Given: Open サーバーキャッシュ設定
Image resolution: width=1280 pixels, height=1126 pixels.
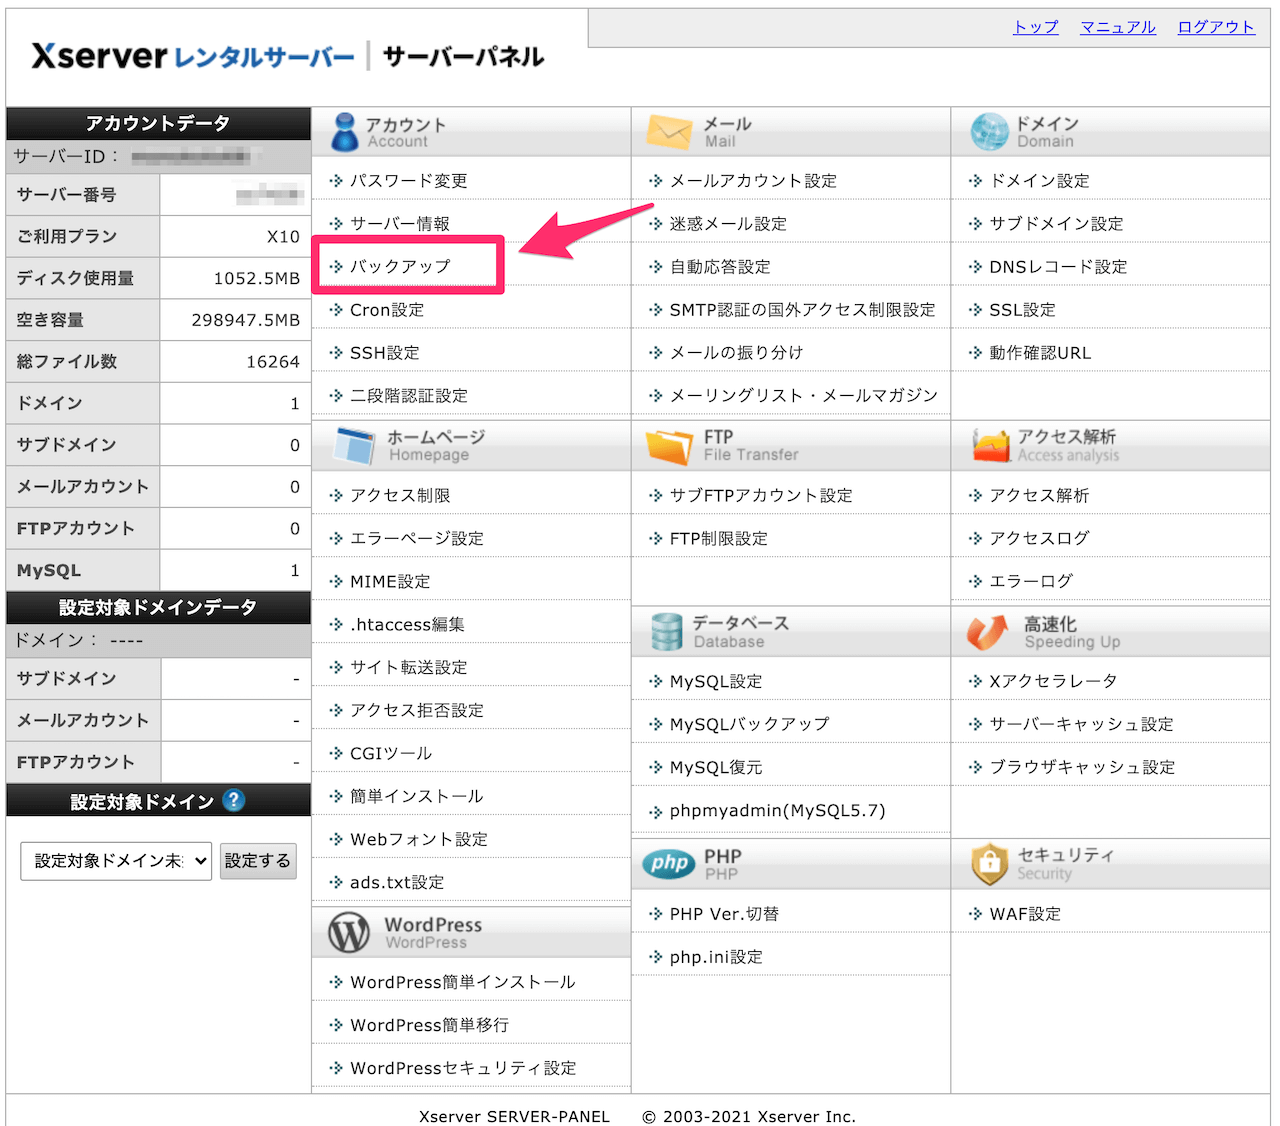Looking at the screenshot, I should point(1082,725).
